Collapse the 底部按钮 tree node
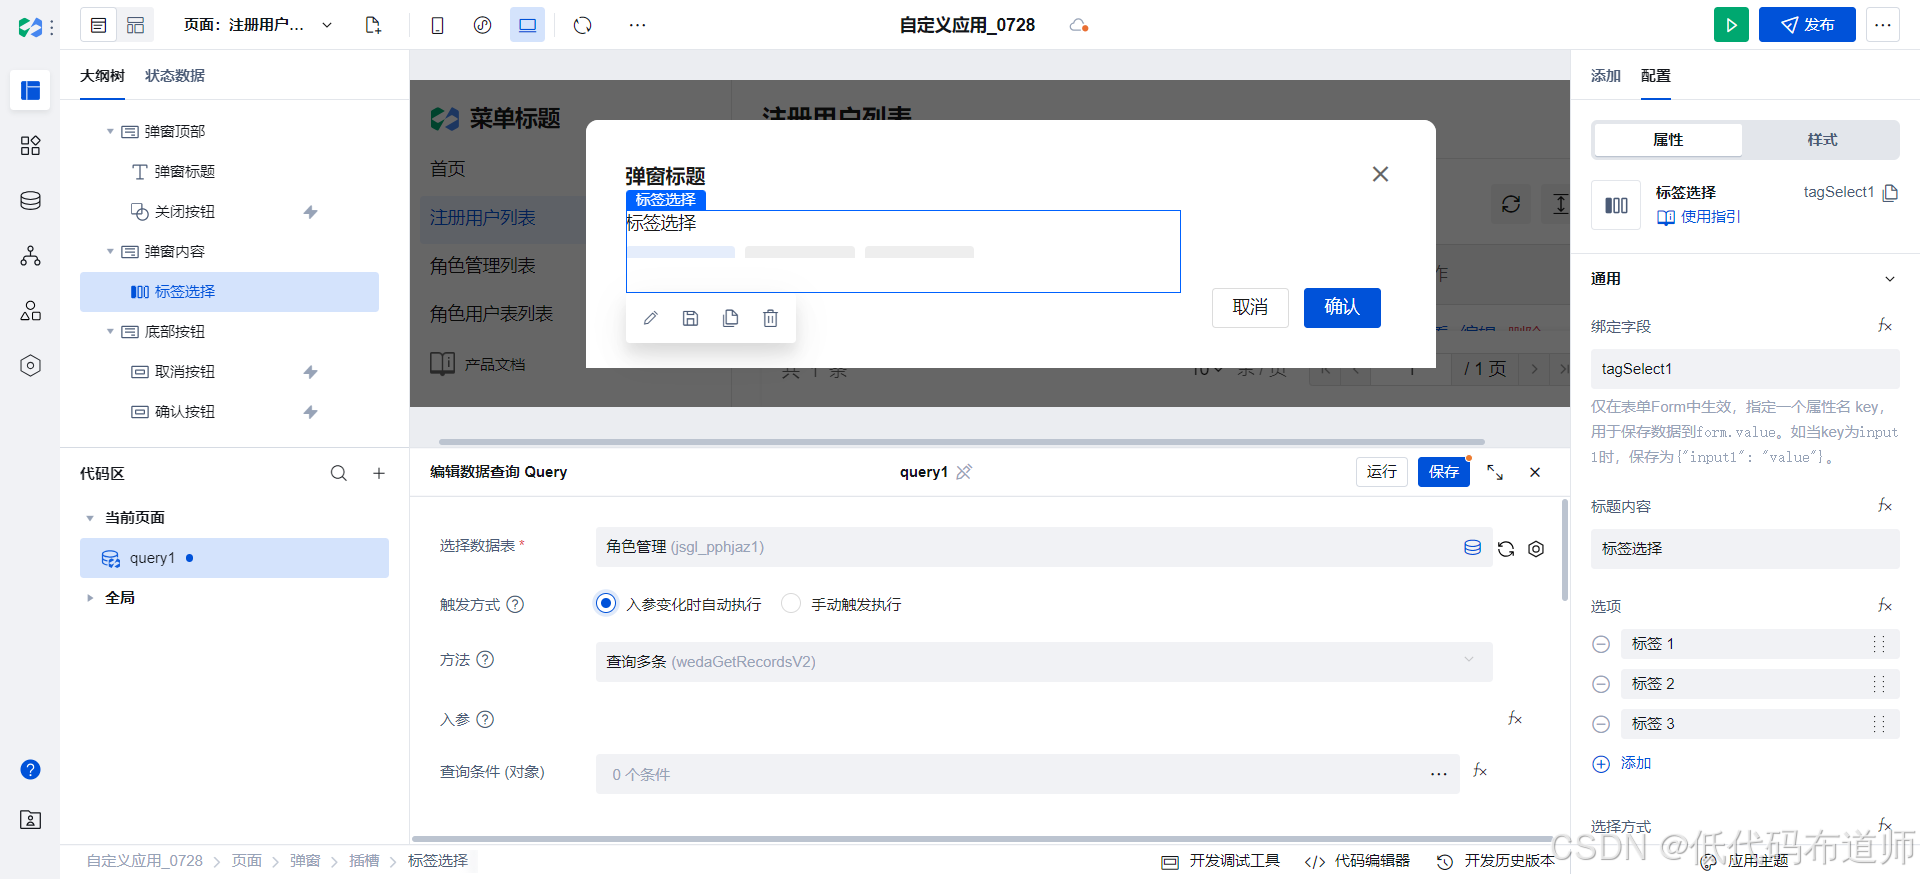Screen dimensions: 1920x879 [x=110, y=331]
